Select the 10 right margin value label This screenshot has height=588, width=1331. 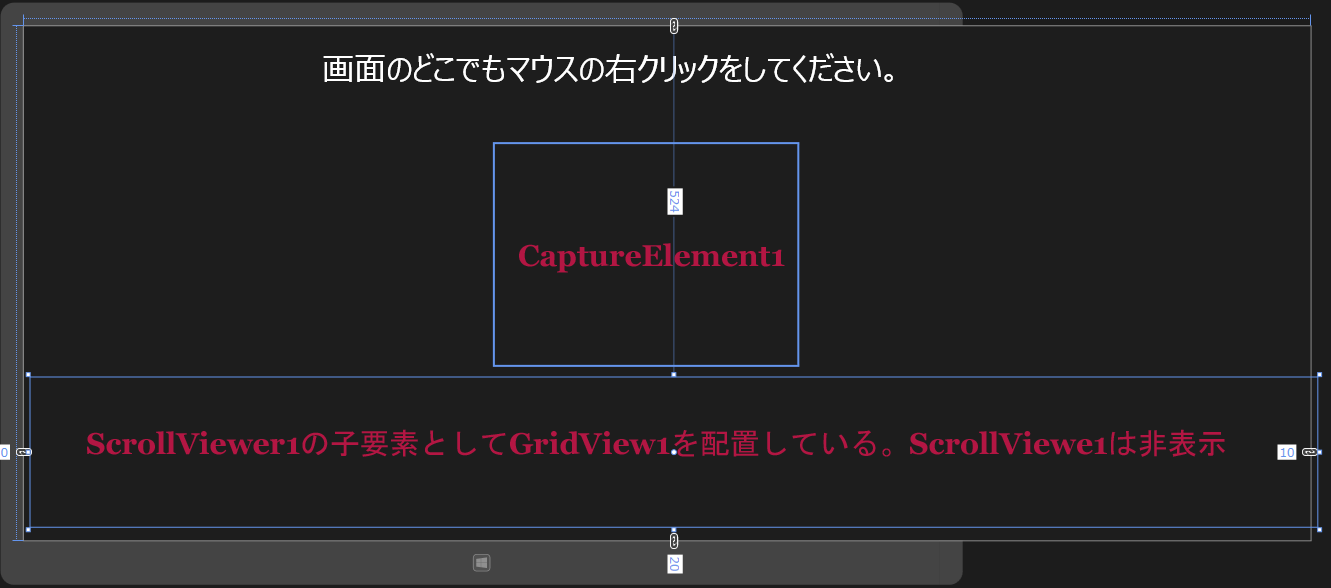point(1287,453)
